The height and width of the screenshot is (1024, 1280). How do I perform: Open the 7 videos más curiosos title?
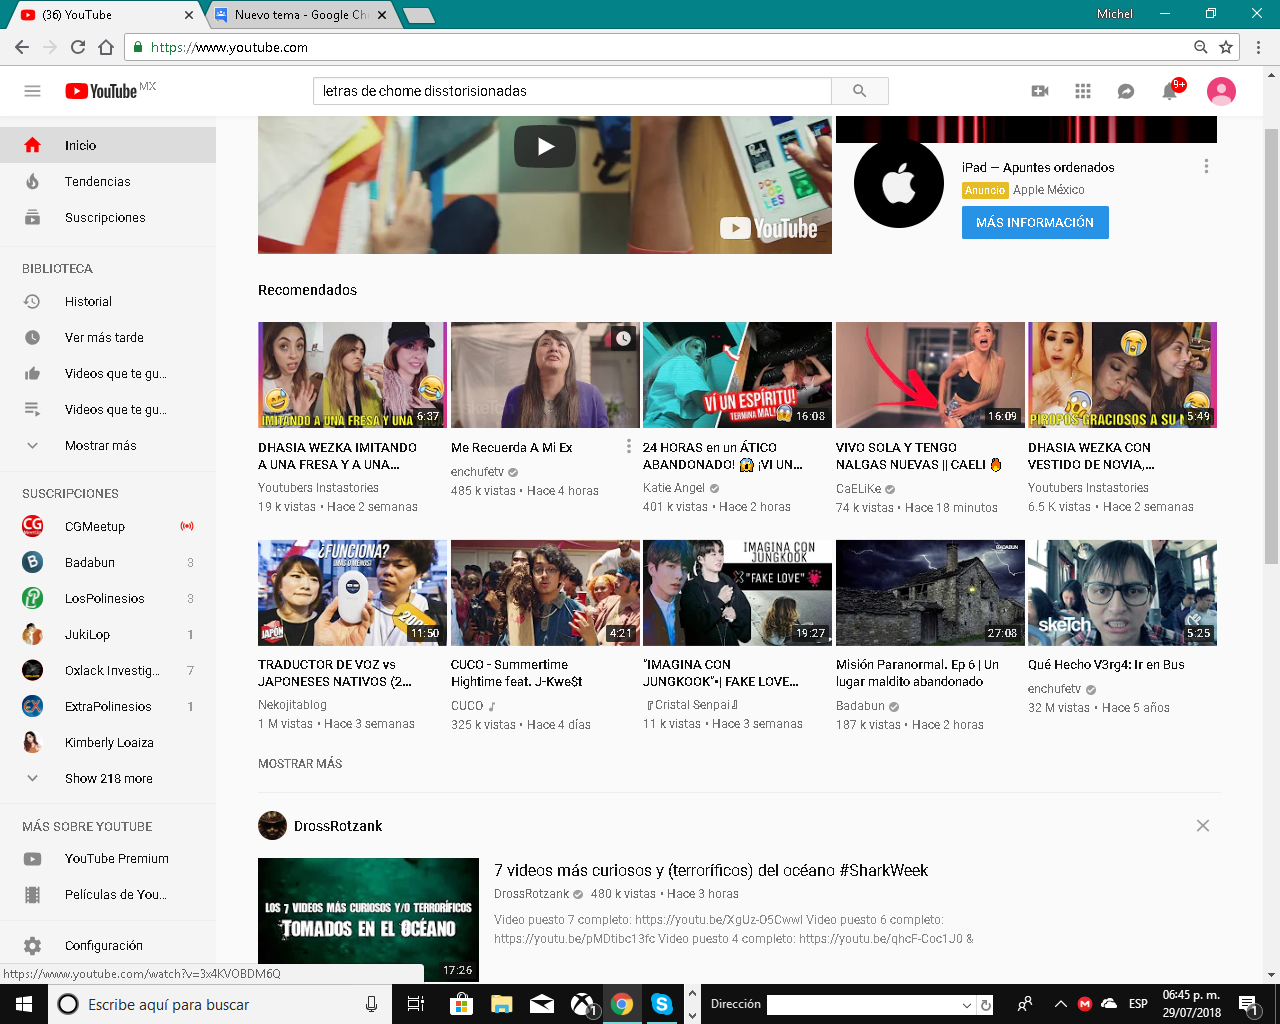click(x=711, y=871)
